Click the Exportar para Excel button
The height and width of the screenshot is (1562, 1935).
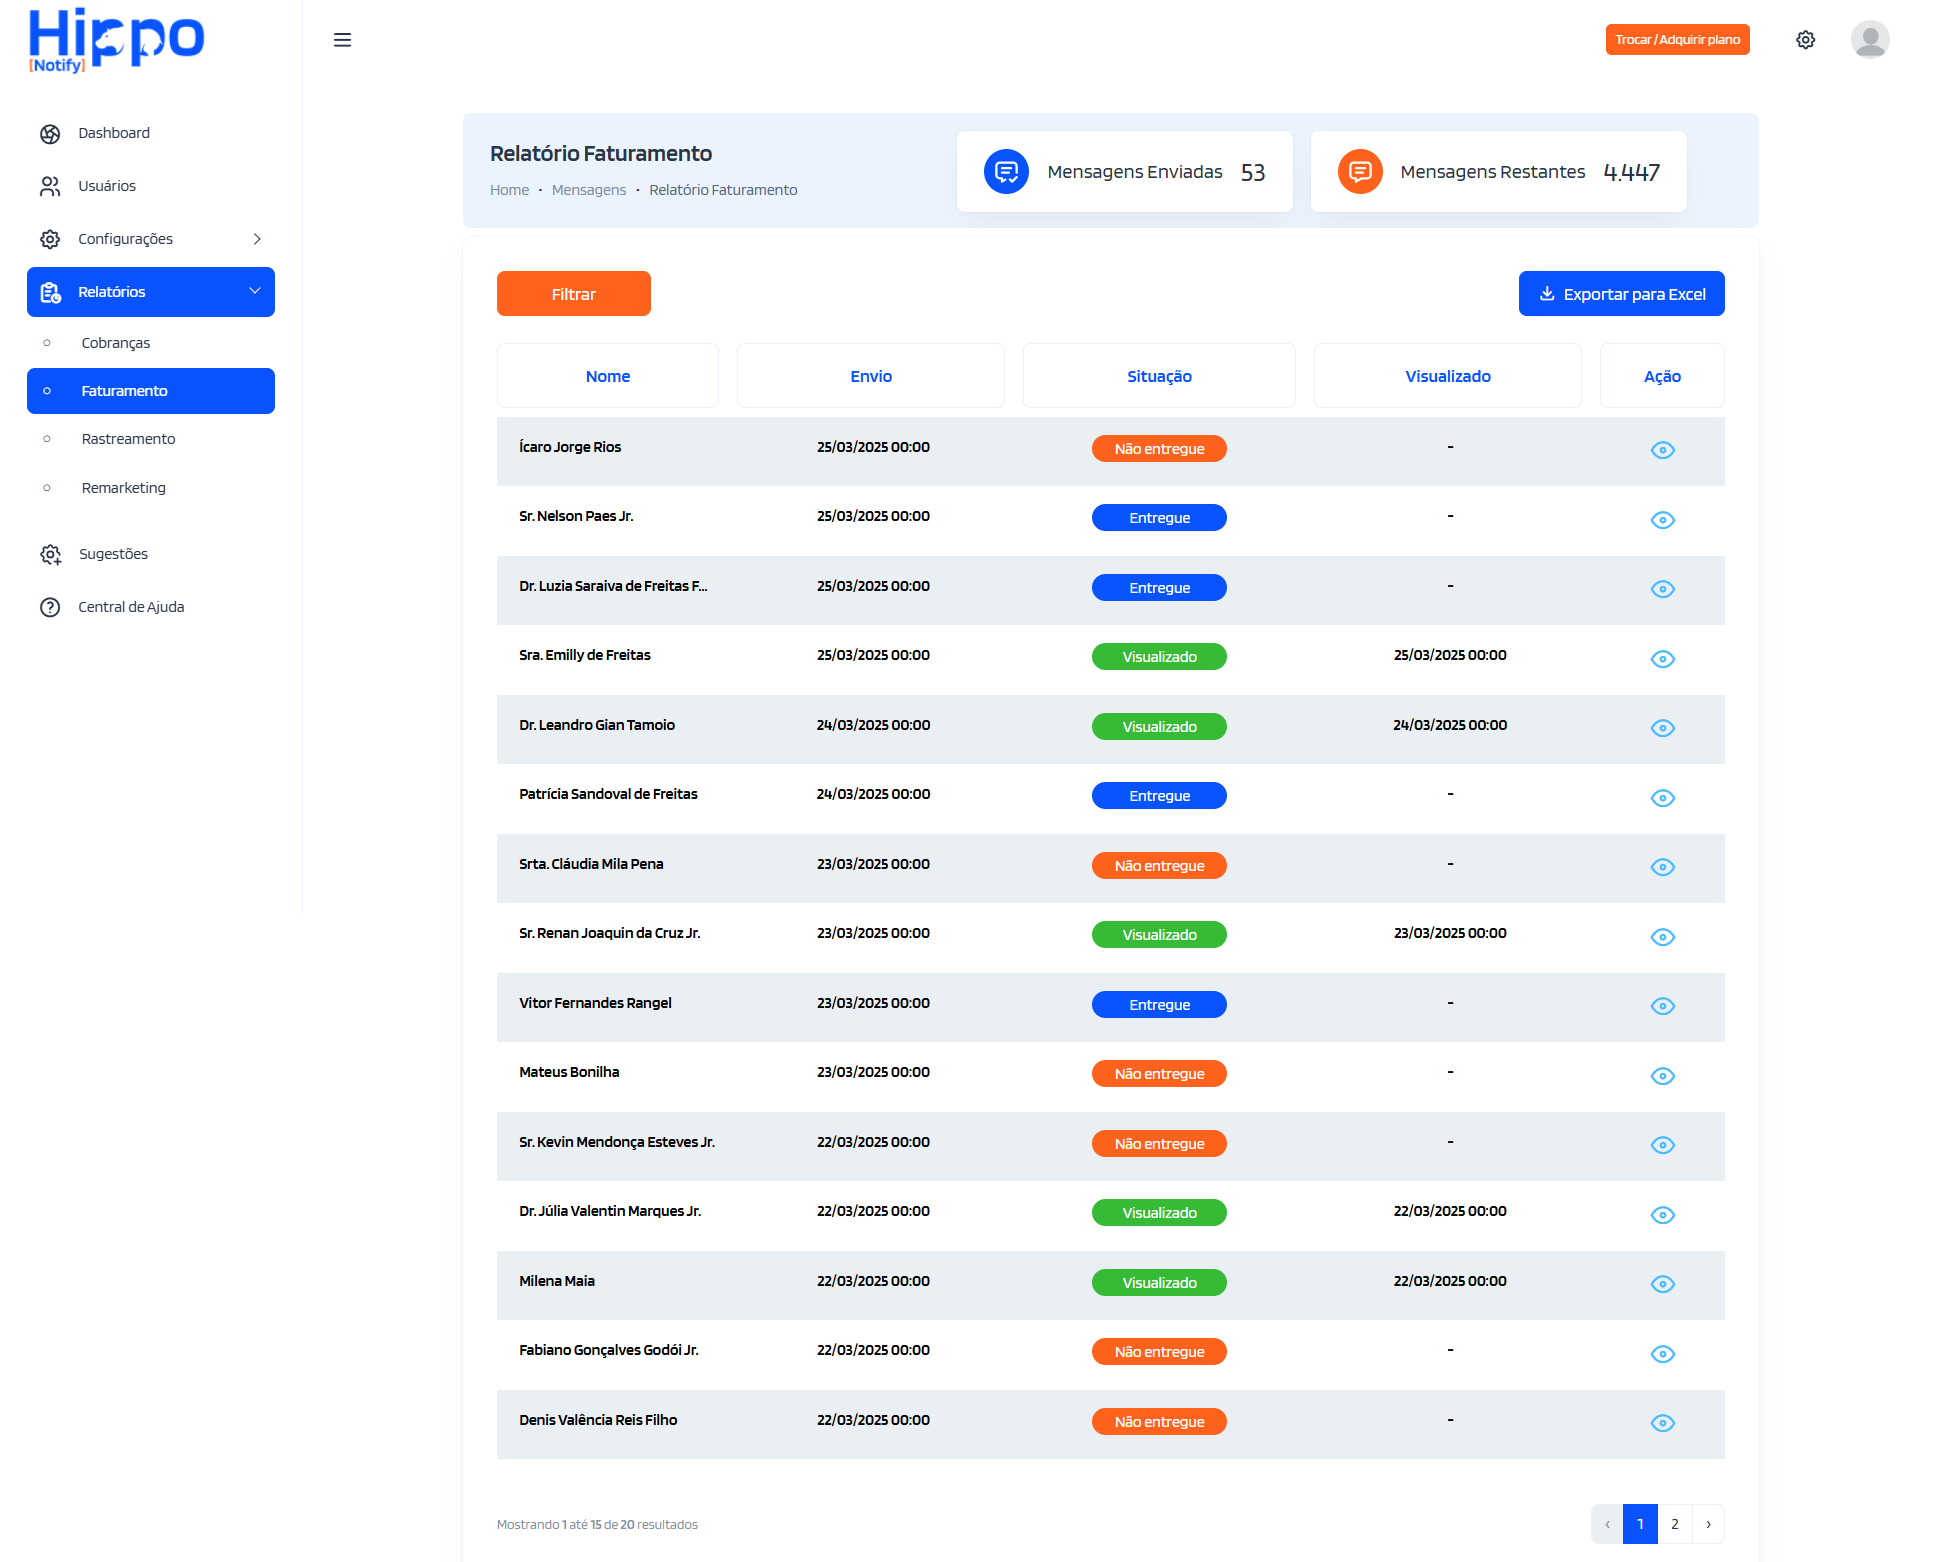point(1621,293)
